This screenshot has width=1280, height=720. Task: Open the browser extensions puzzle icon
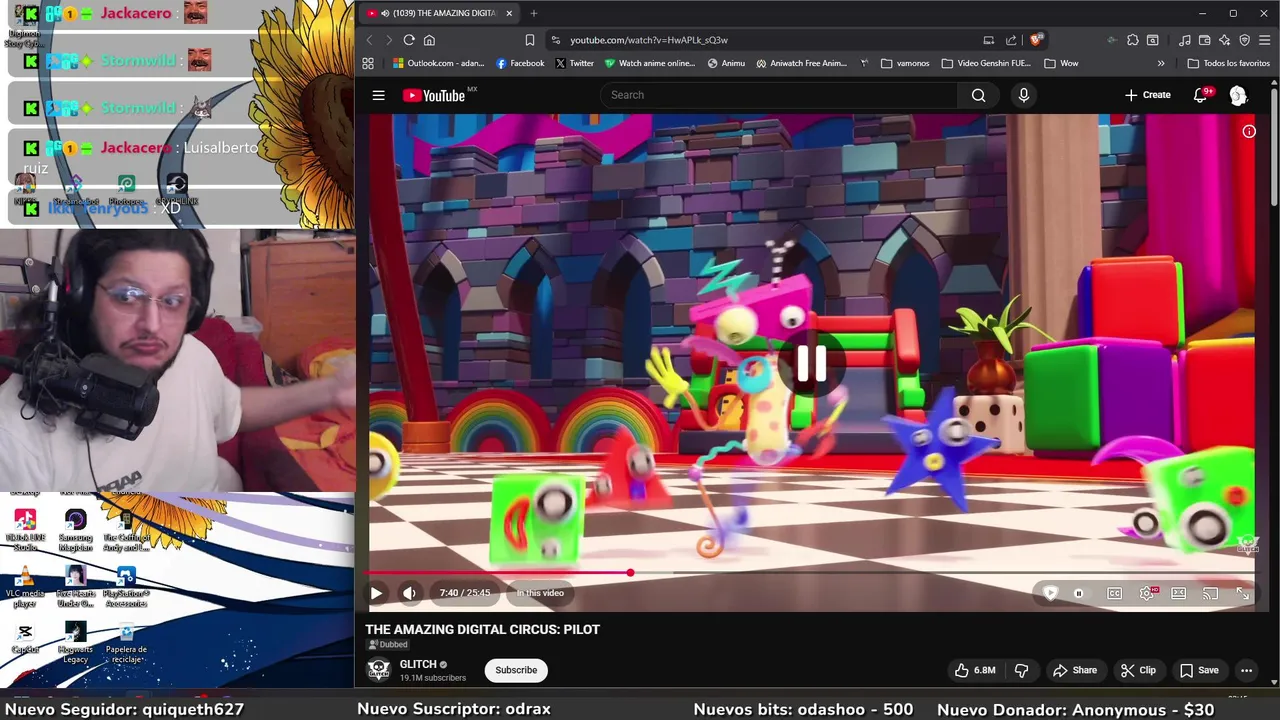(x=1132, y=40)
